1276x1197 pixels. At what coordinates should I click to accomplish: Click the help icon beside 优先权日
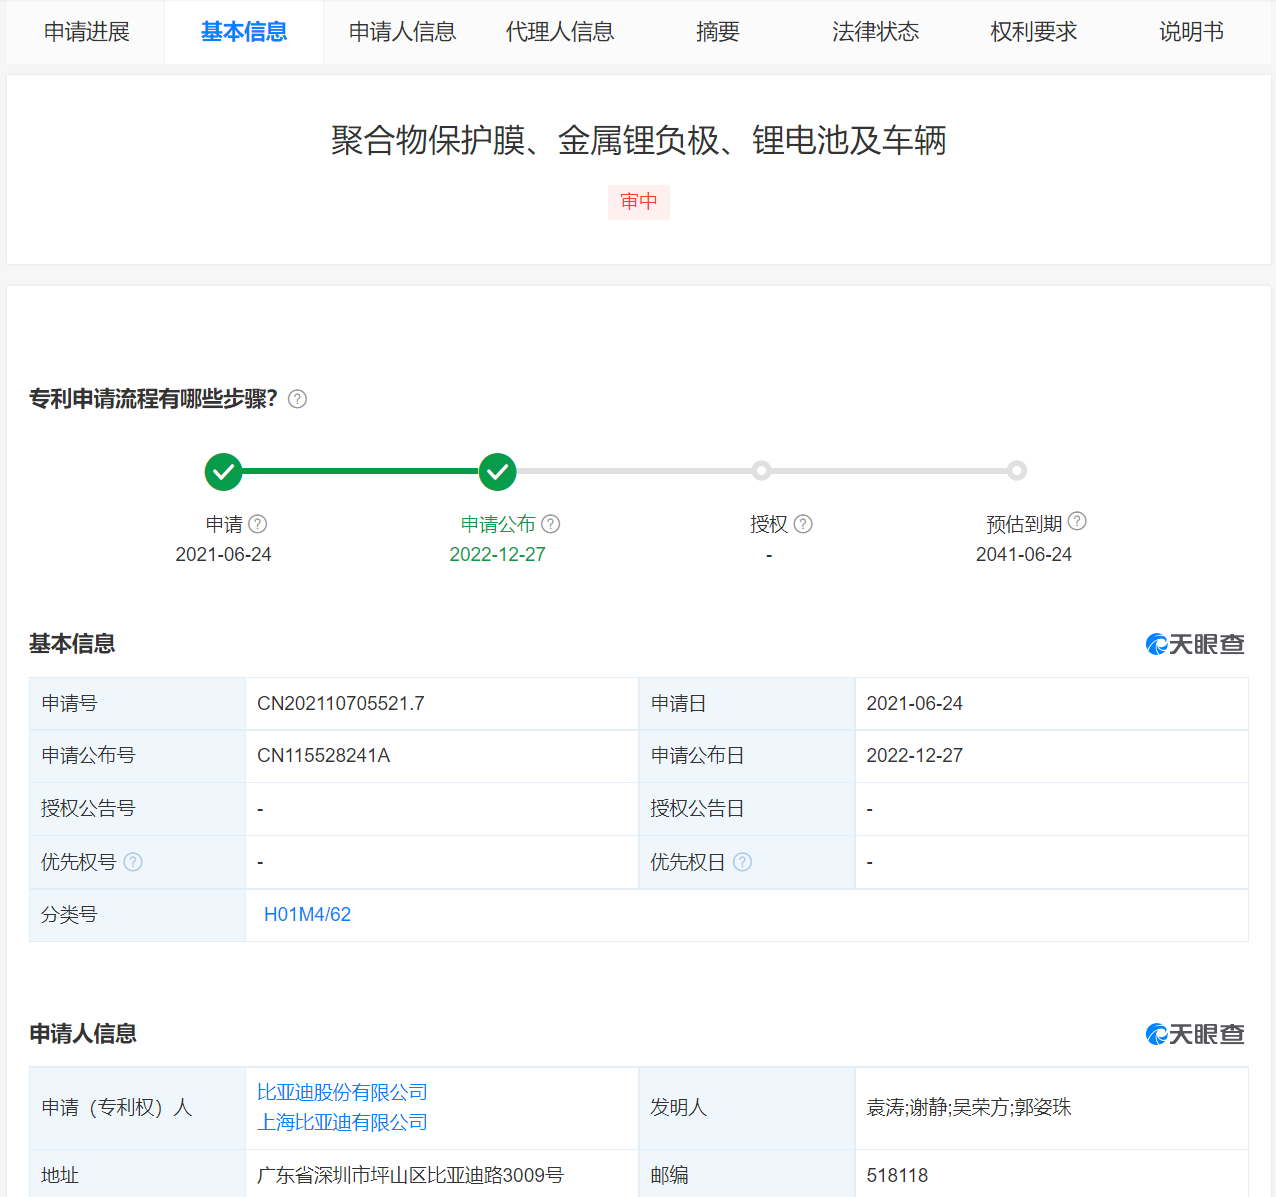pos(742,862)
